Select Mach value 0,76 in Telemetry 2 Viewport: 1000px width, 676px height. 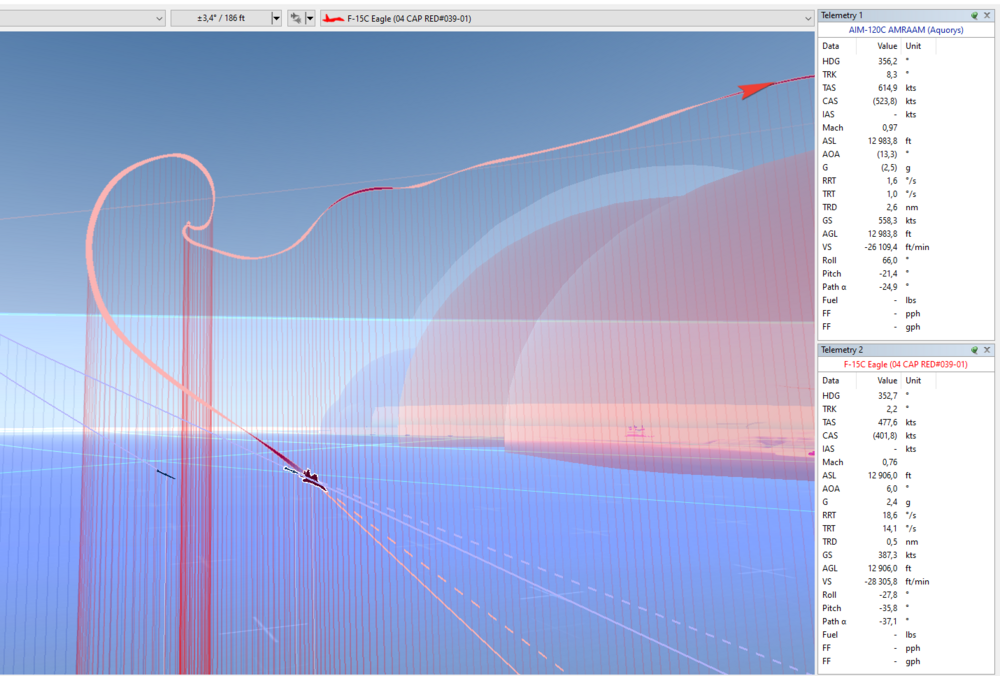(x=890, y=462)
